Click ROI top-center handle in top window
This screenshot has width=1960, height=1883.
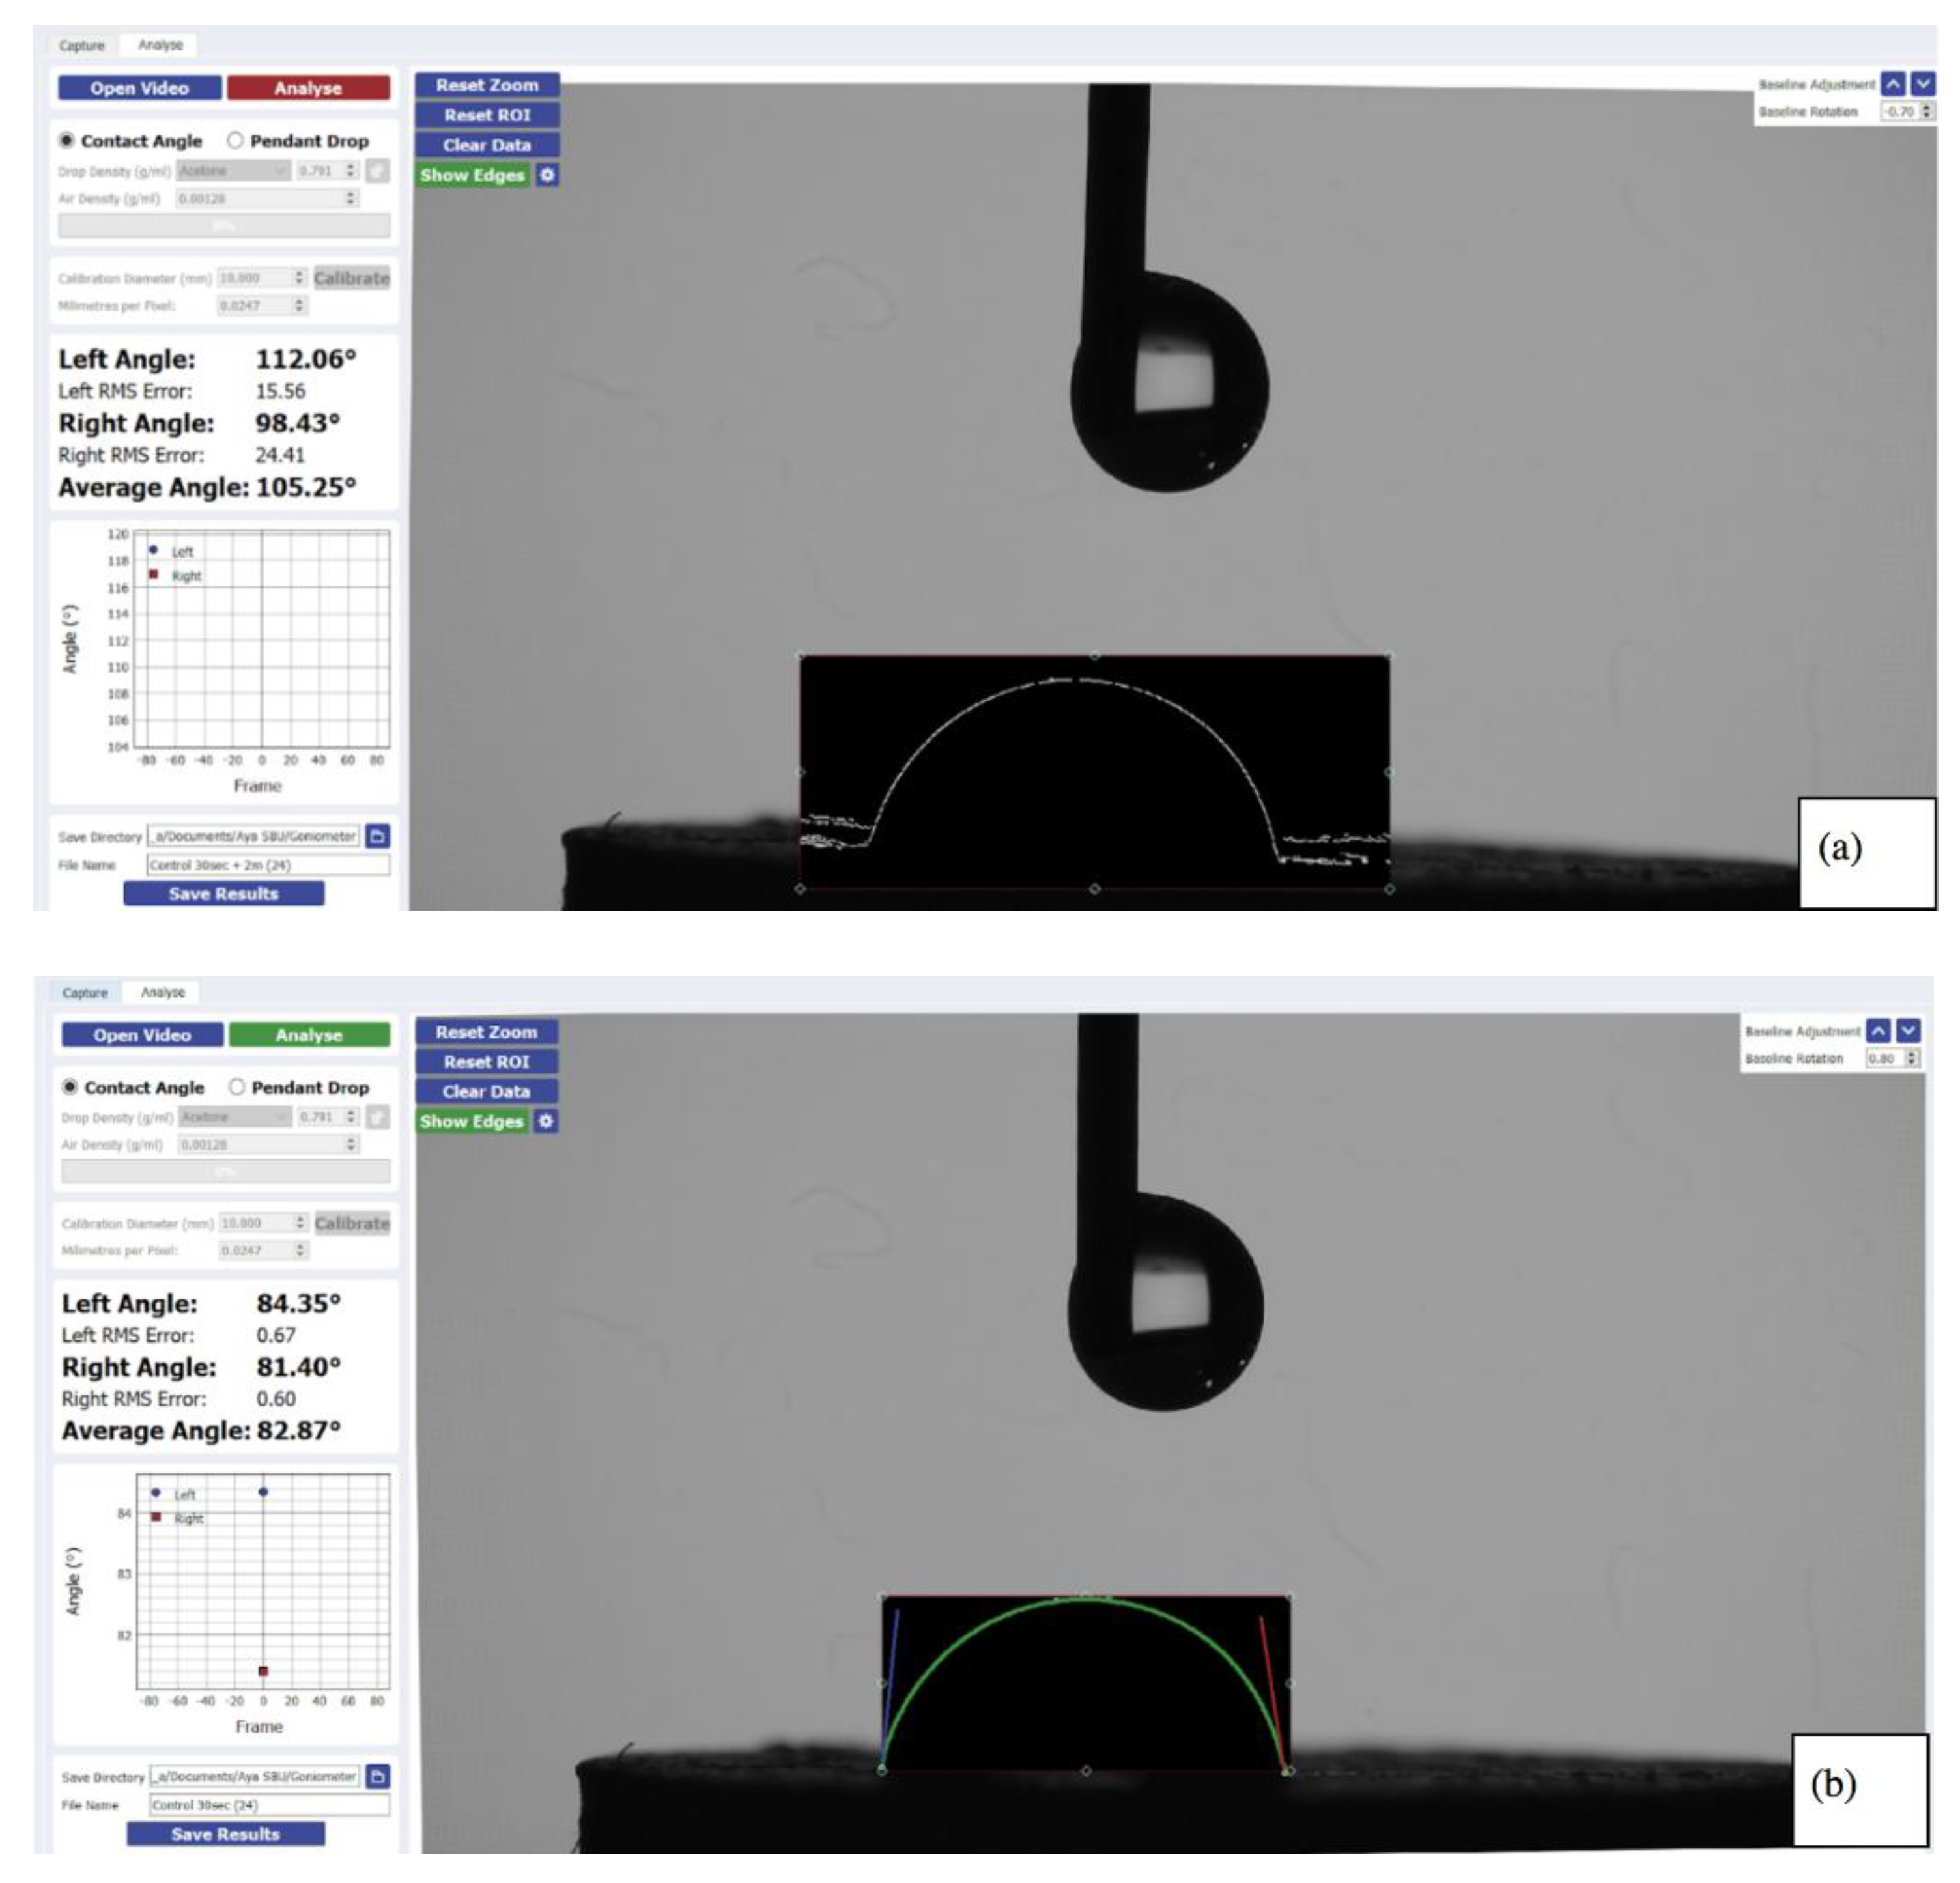pyautogui.click(x=1094, y=655)
